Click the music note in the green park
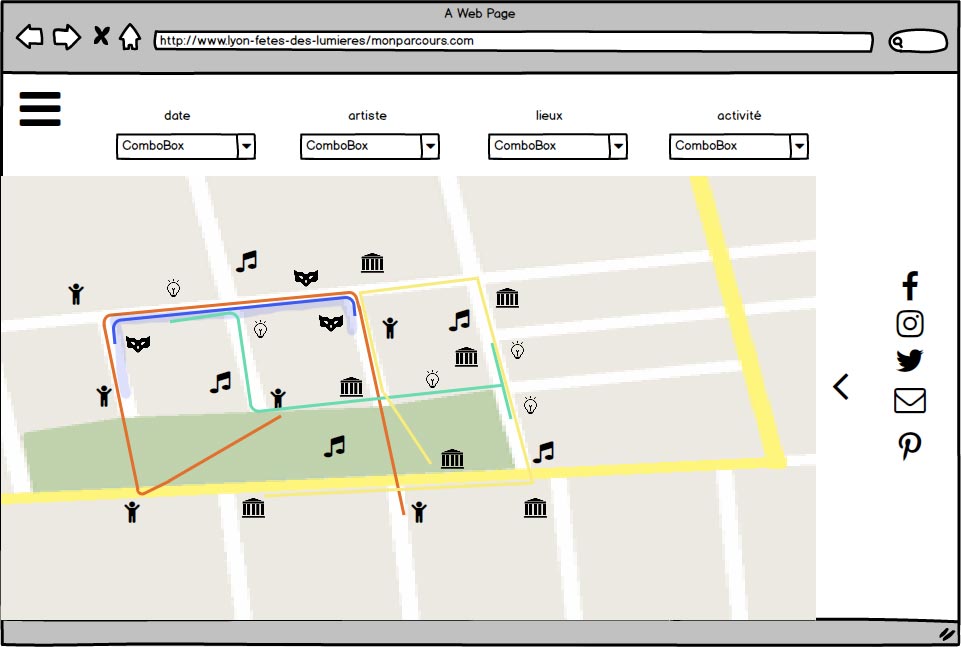The width and height of the screenshot is (961, 647). click(335, 446)
